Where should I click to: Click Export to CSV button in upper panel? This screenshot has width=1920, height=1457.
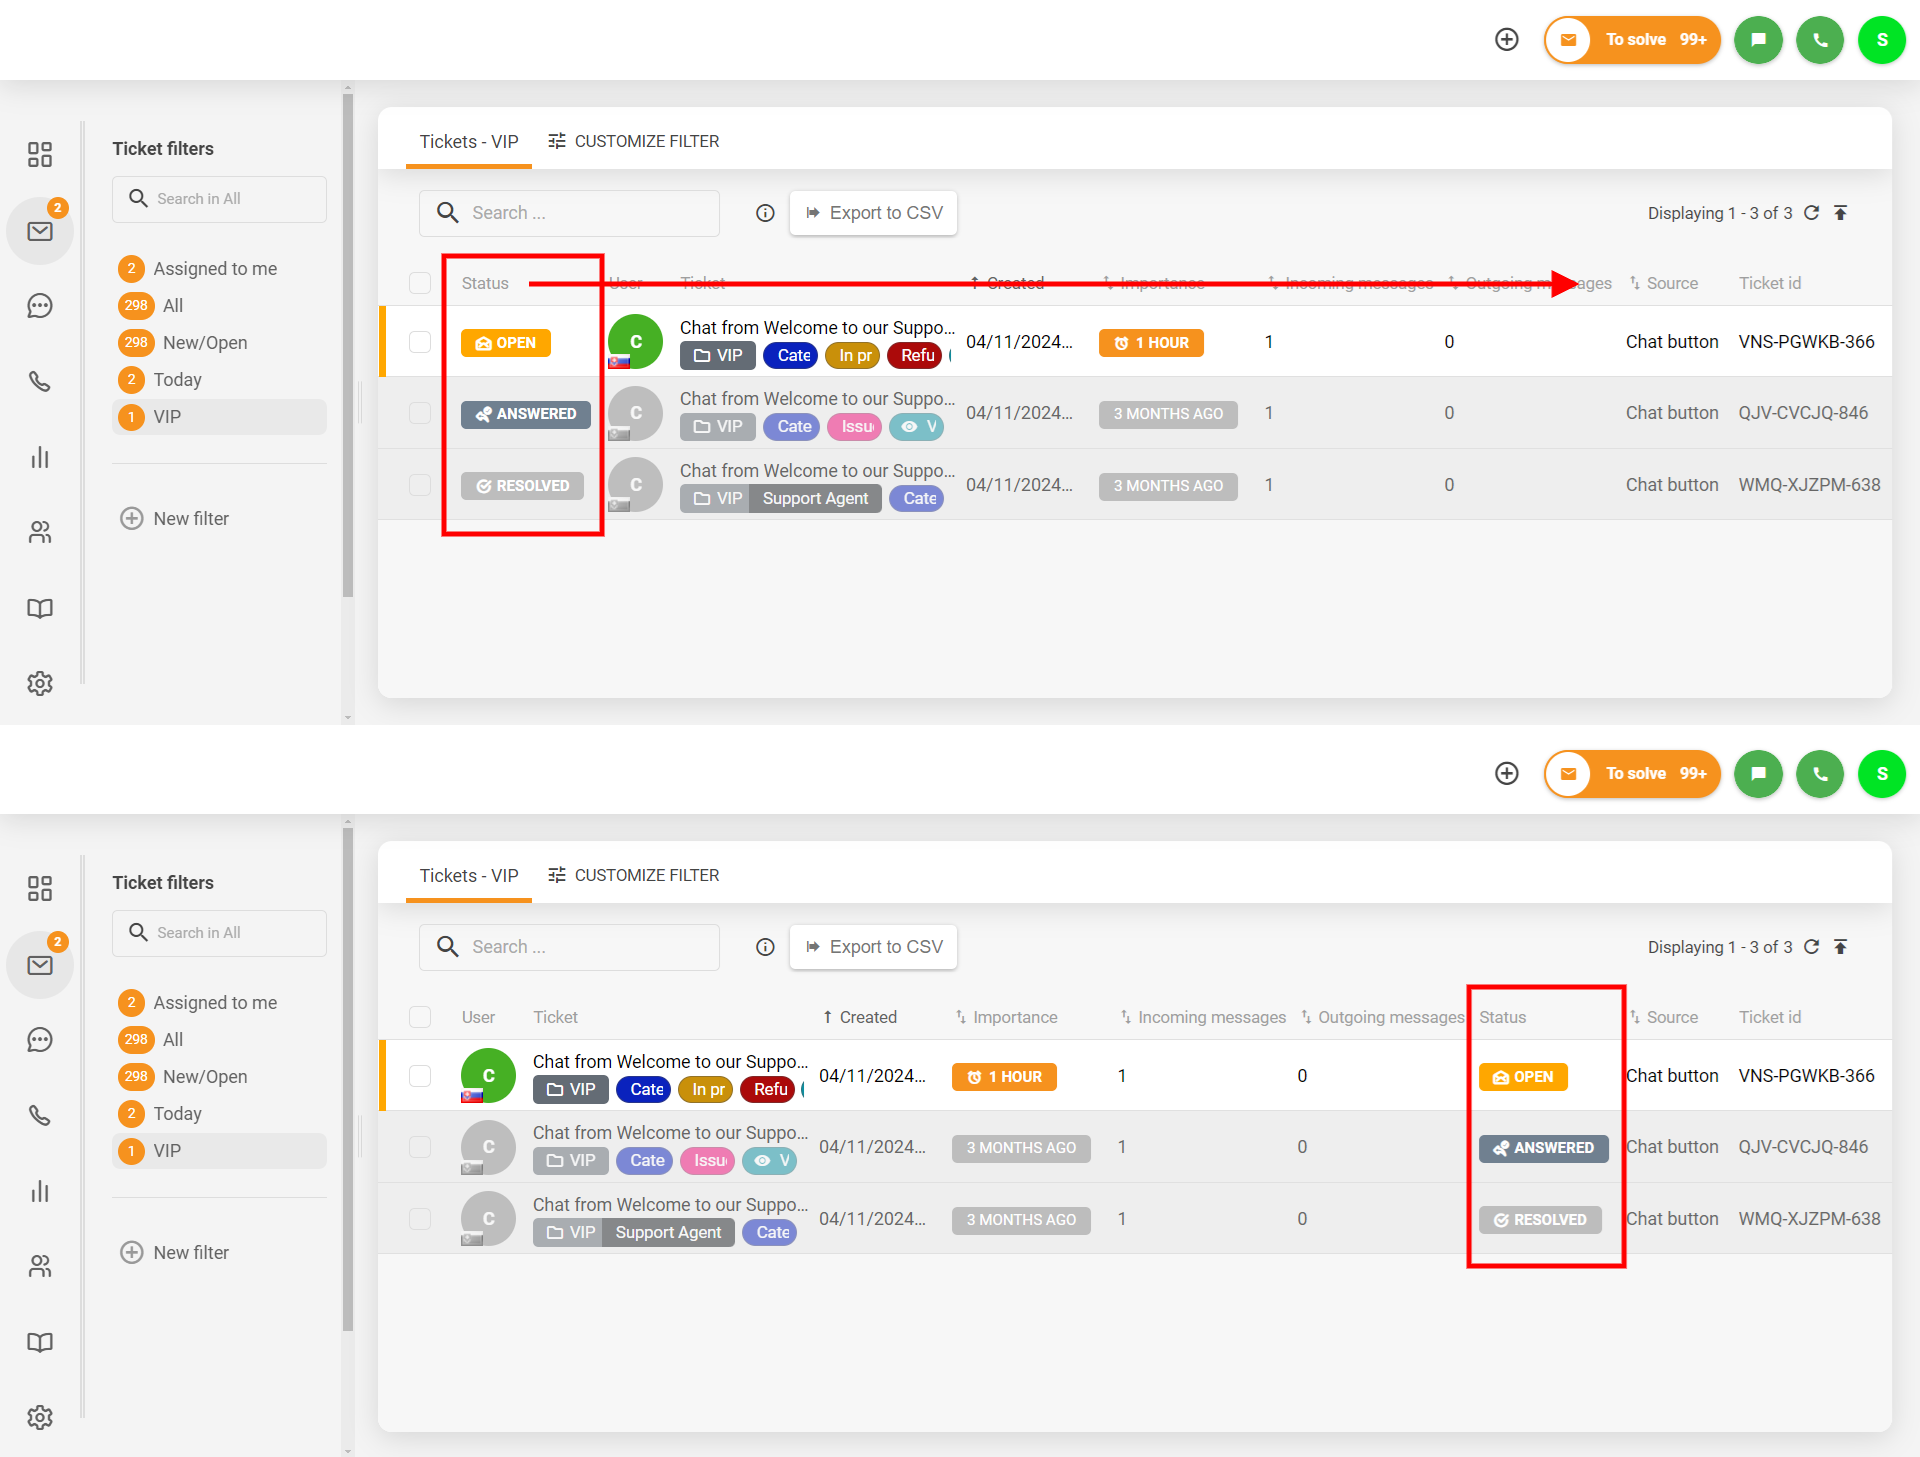click(874, 213)
